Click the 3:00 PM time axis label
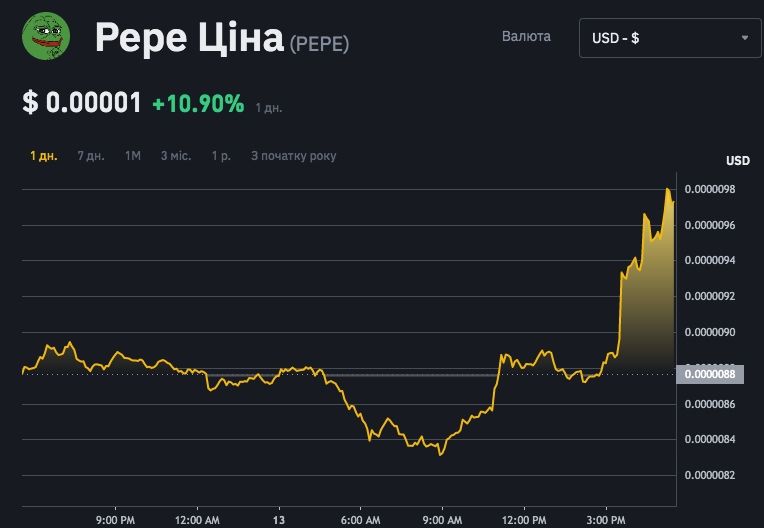 pos(607,520)
